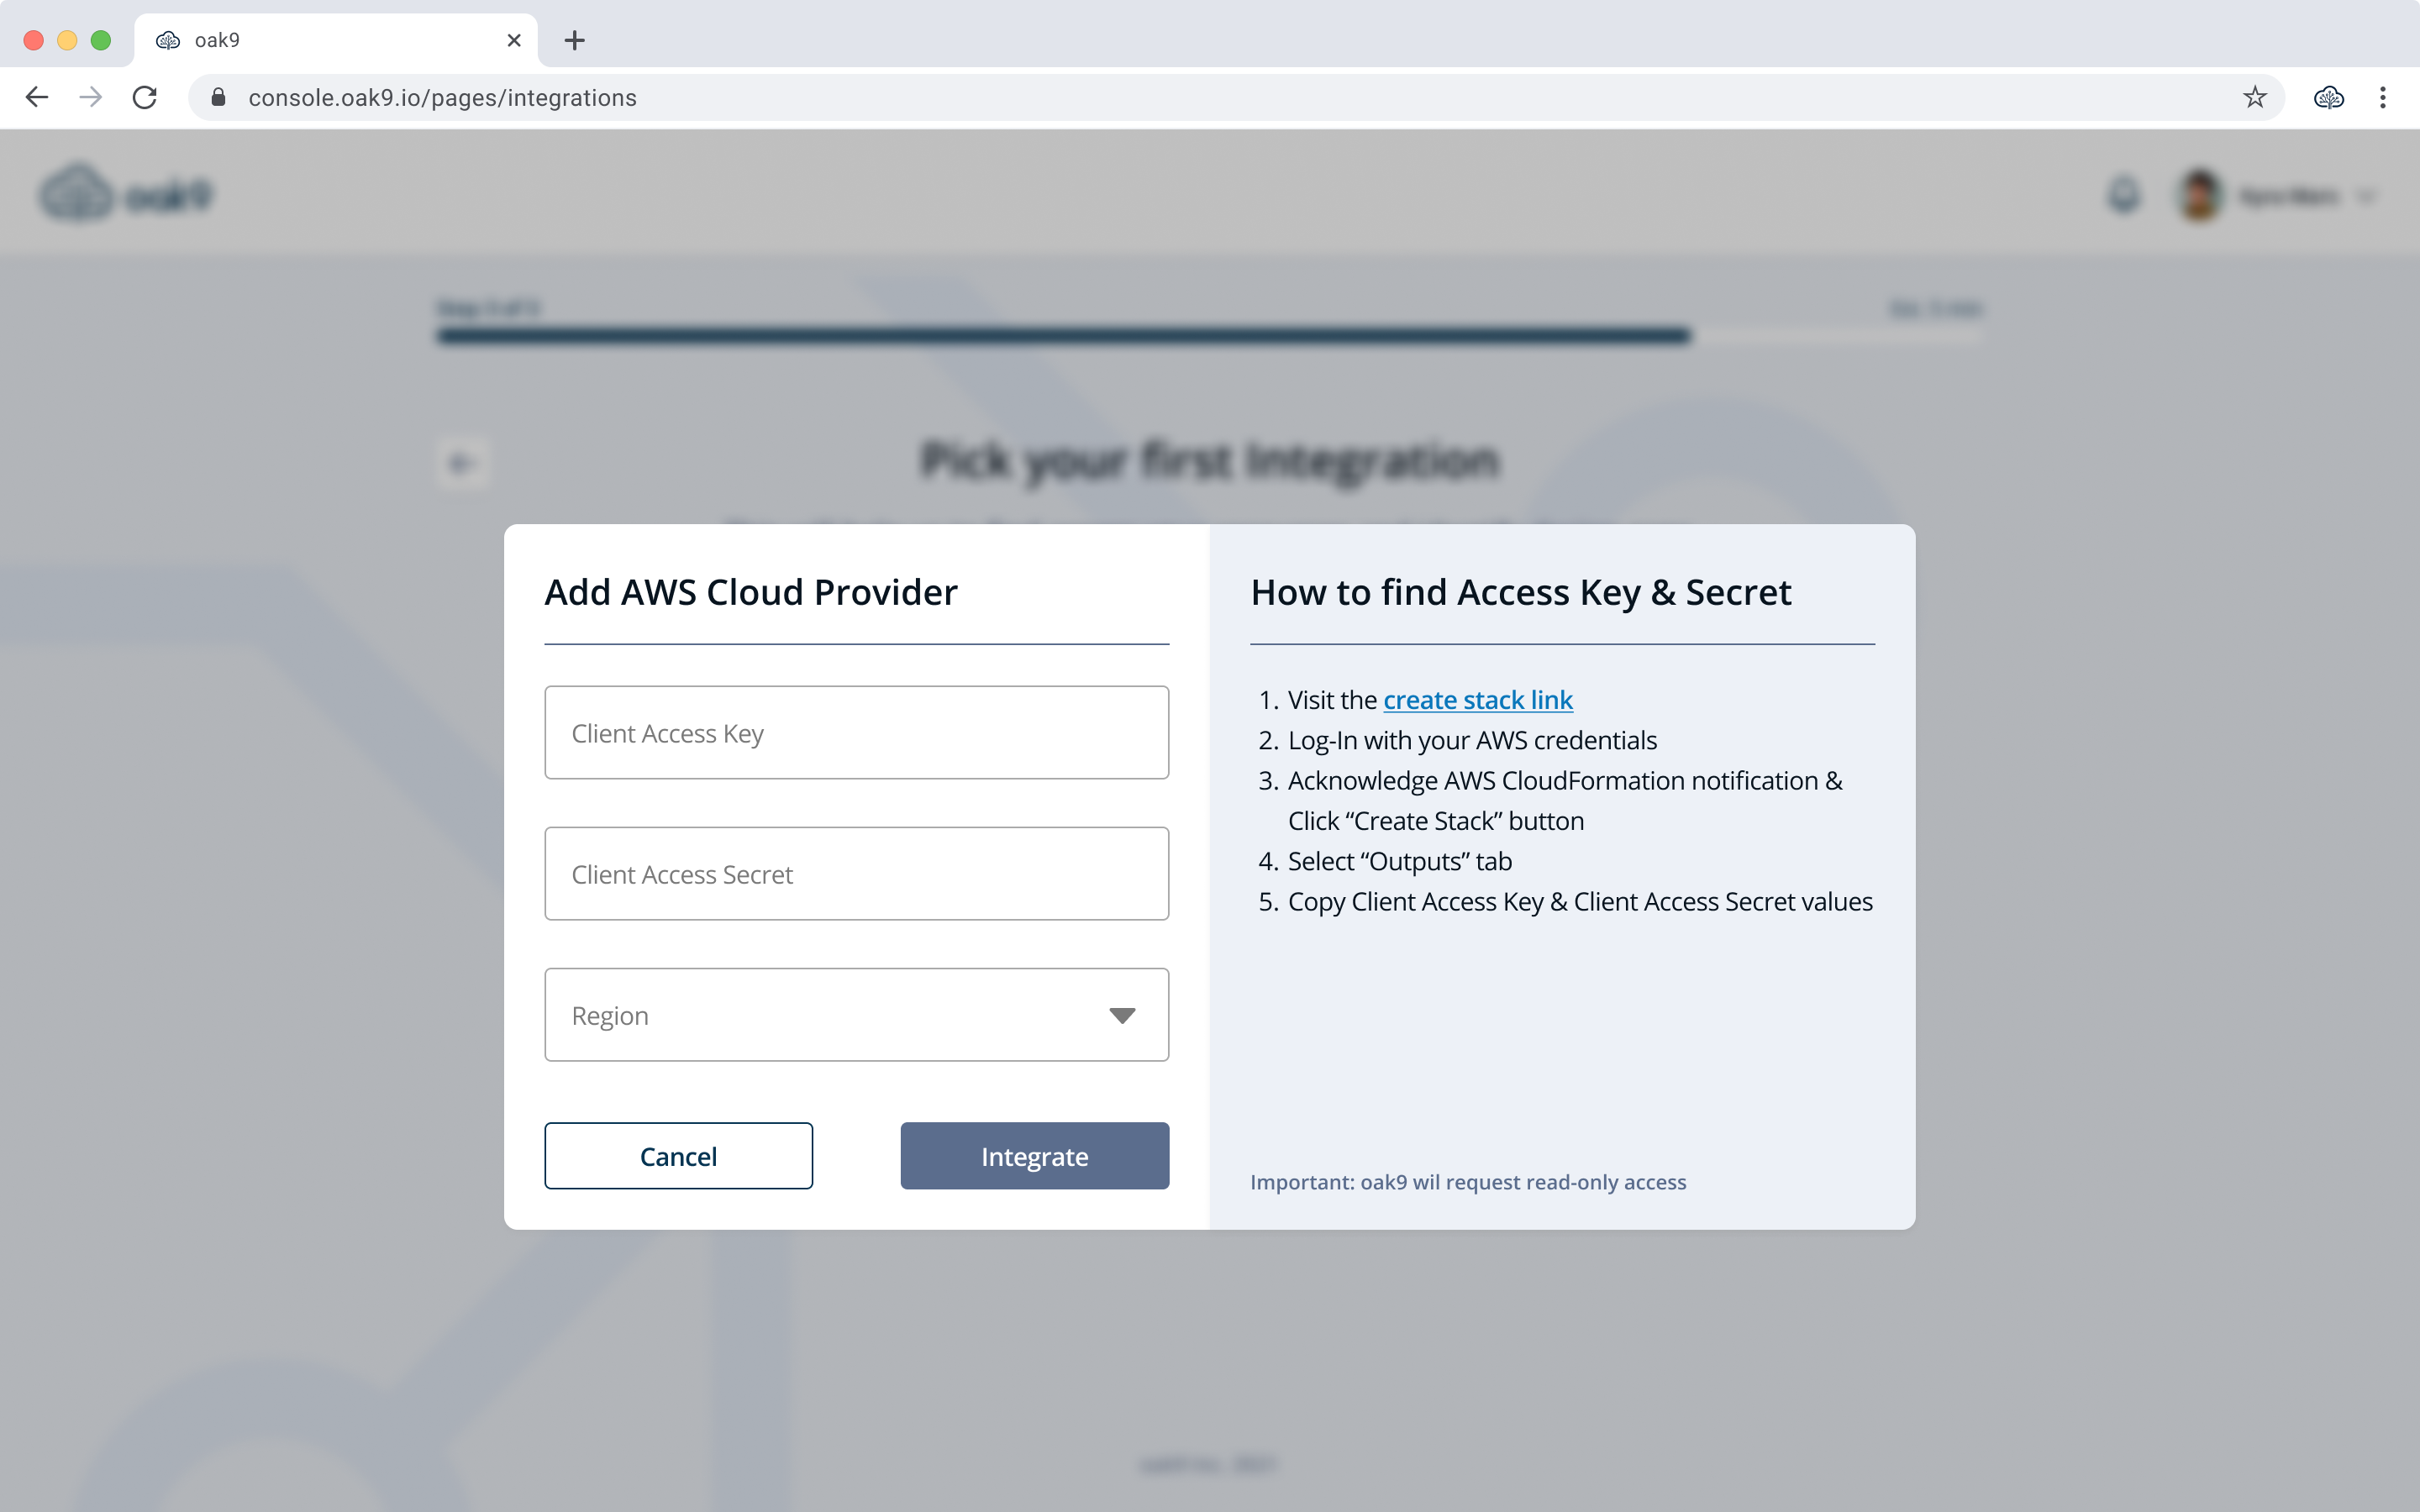Viewport: 2420px width, 1512px height.
Task: Open the Chrome three-dot menu
Action: click(x=2383, y=97)
